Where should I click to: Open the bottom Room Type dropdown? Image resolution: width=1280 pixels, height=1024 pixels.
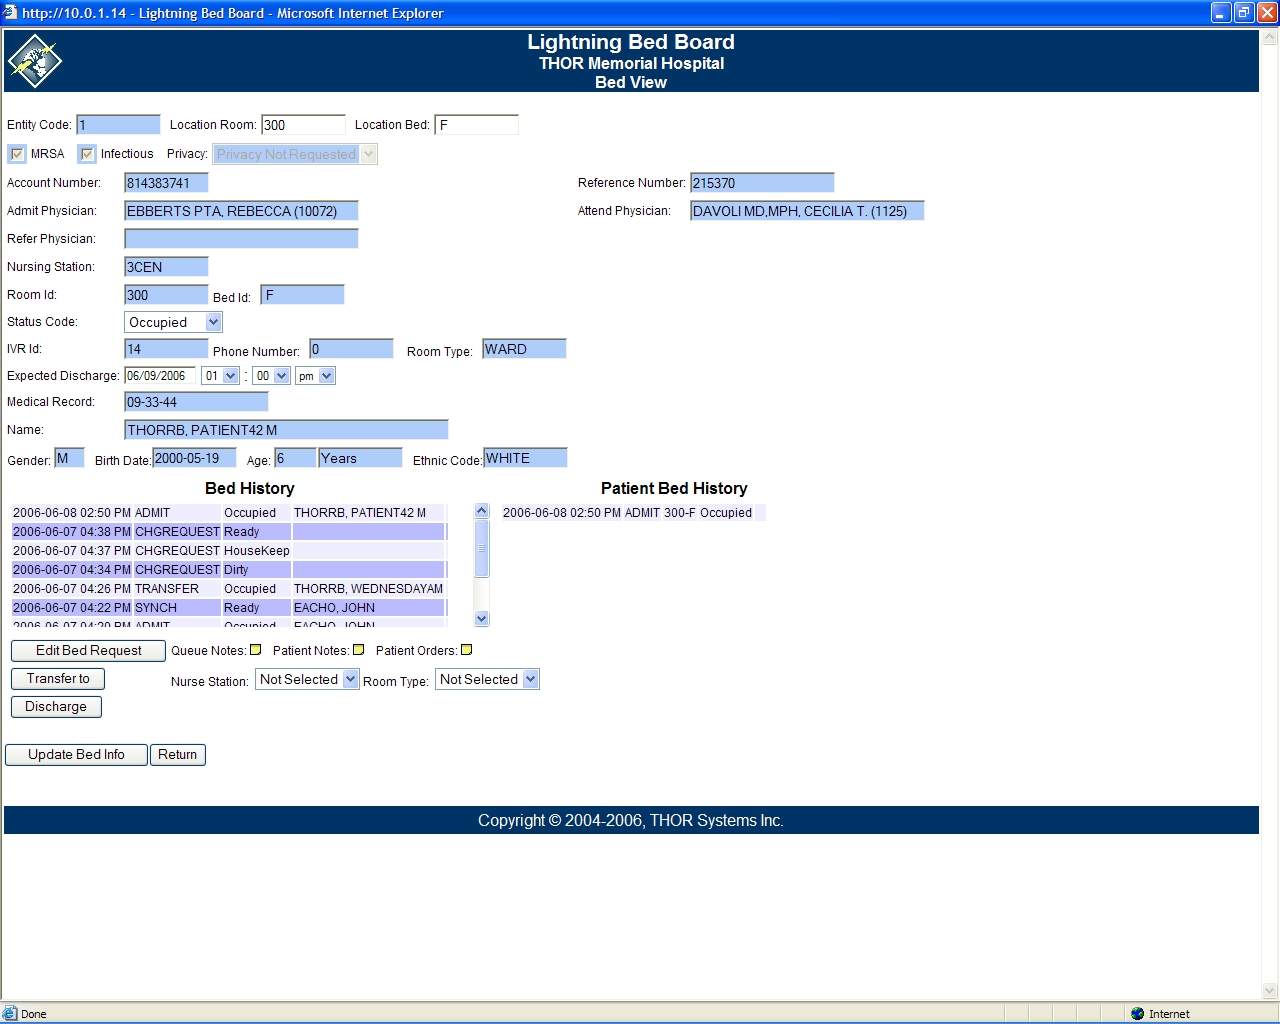[487, 679]
